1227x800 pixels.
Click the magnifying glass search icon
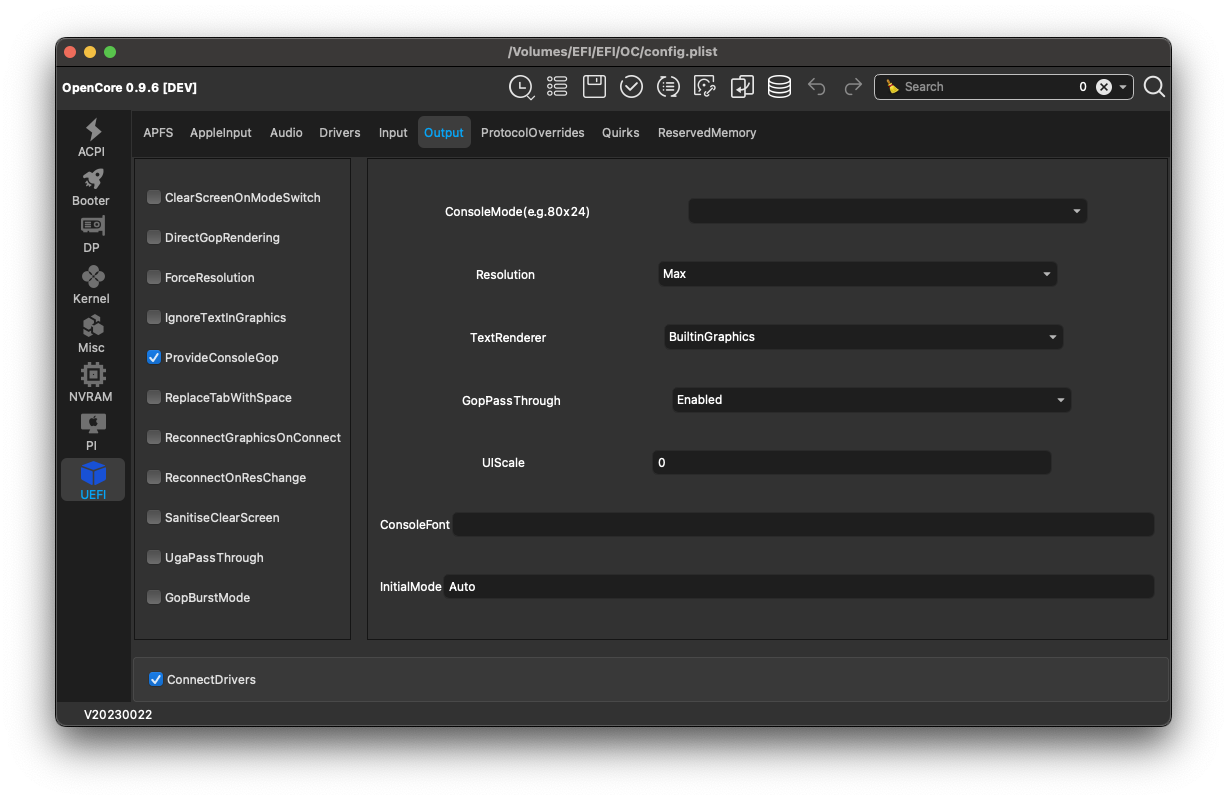[1154, 87]
